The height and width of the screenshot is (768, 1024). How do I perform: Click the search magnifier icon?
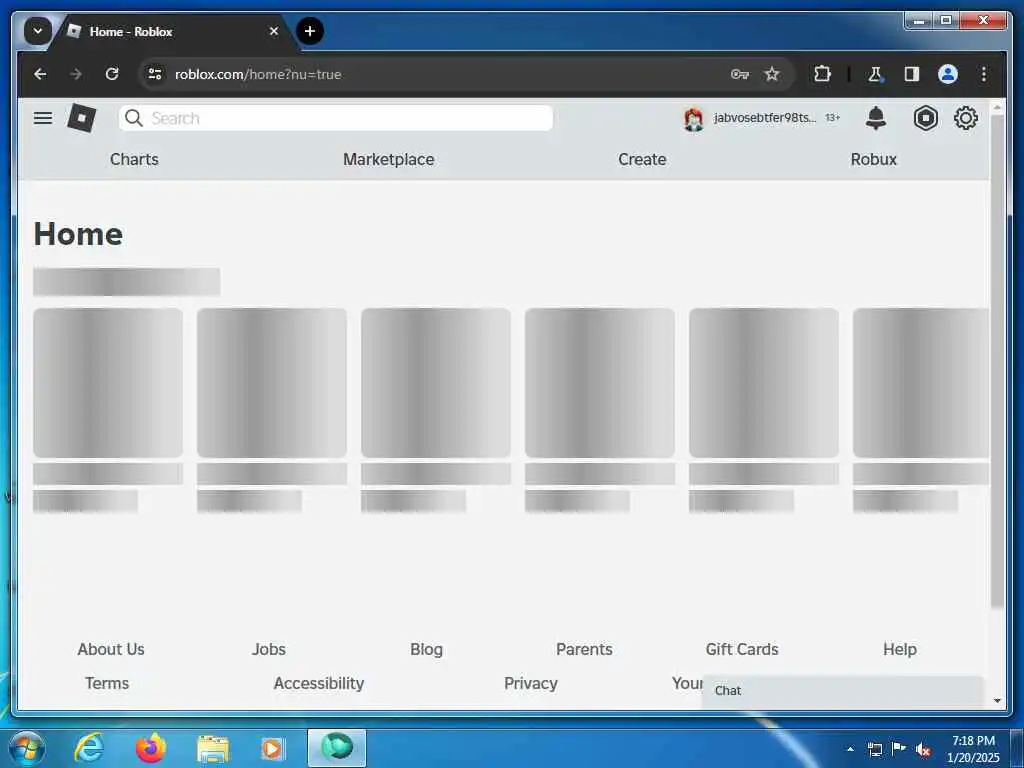[x=134, y=118]
